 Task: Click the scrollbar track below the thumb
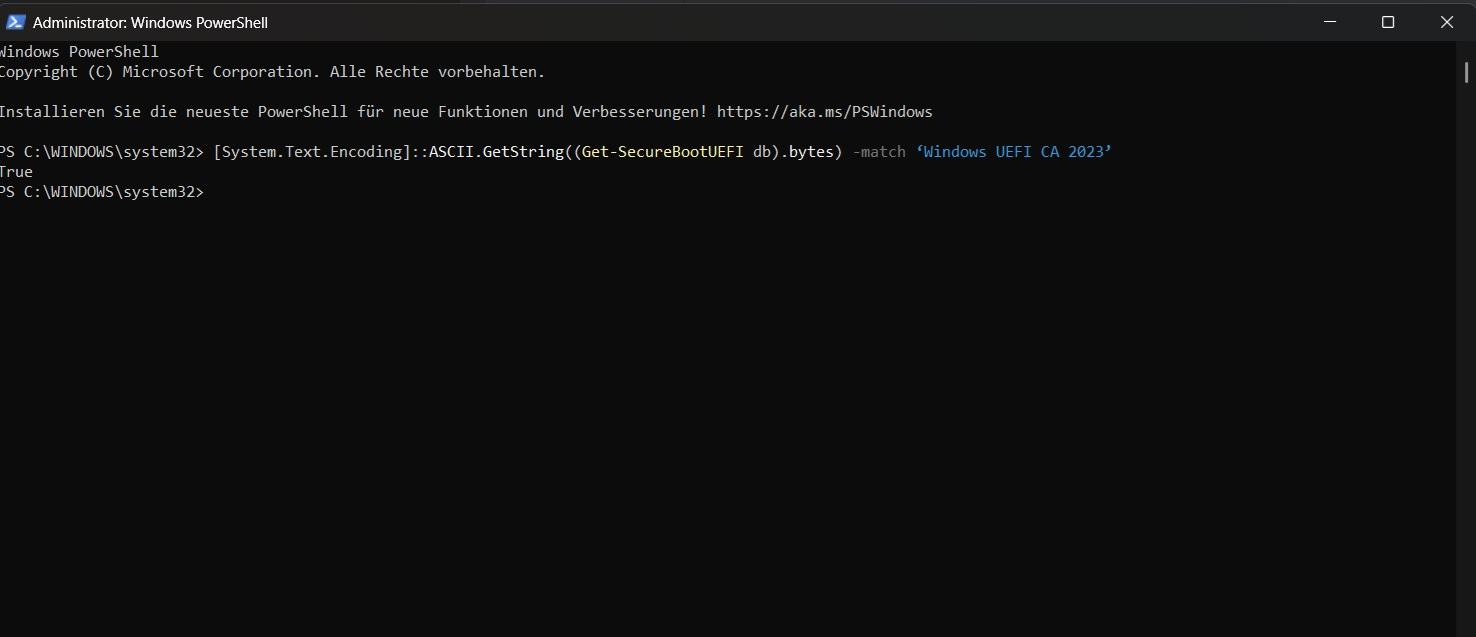pos(1465,350)
